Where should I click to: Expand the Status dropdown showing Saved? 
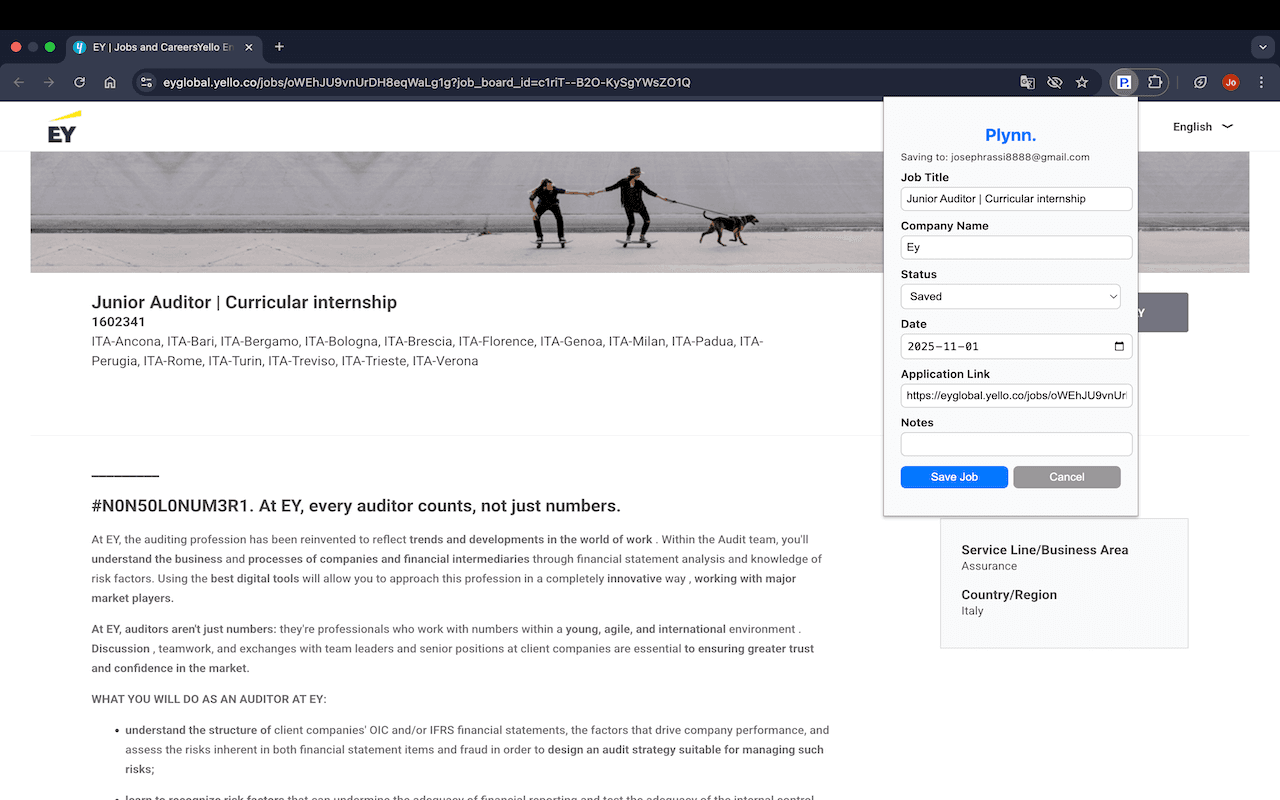click(1010, 296)
